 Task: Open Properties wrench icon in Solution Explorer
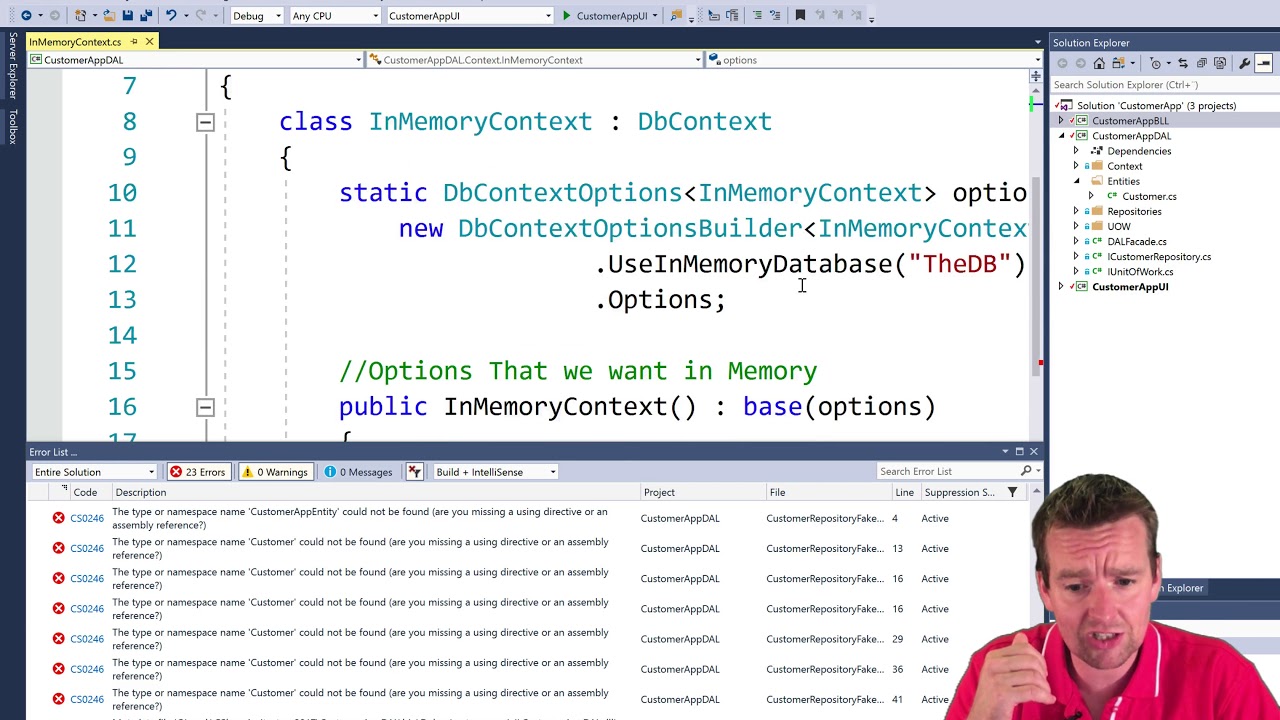point(1244,64)
